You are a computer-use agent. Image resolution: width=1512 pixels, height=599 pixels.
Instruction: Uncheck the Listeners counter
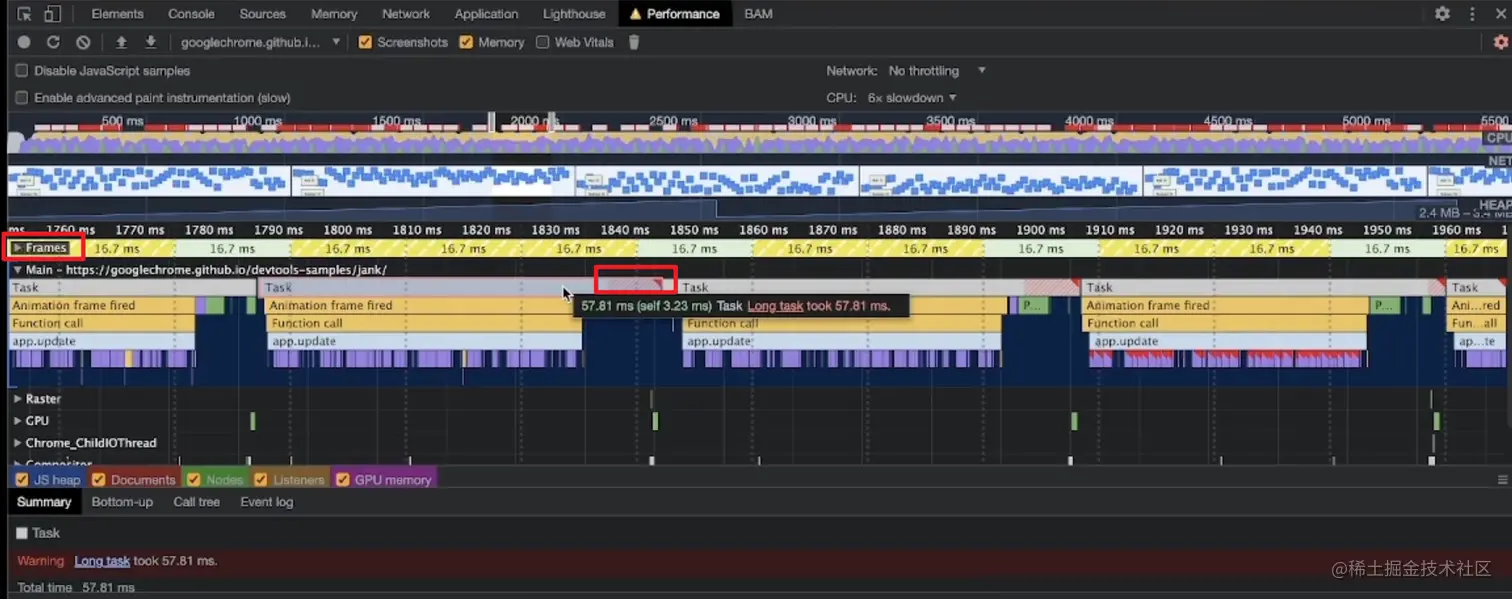(x=261, y=480)
